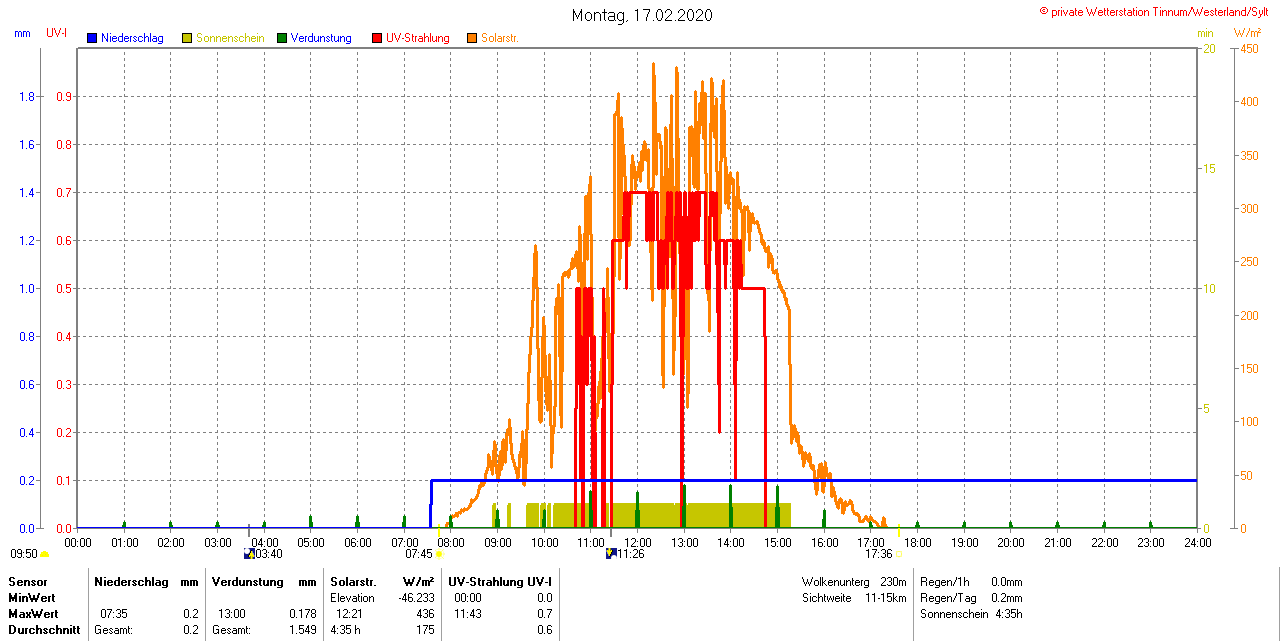This screenshot has width=1280, height=641.
Task: Click the yellow 15 min axis value
Action: (1208, 168)
